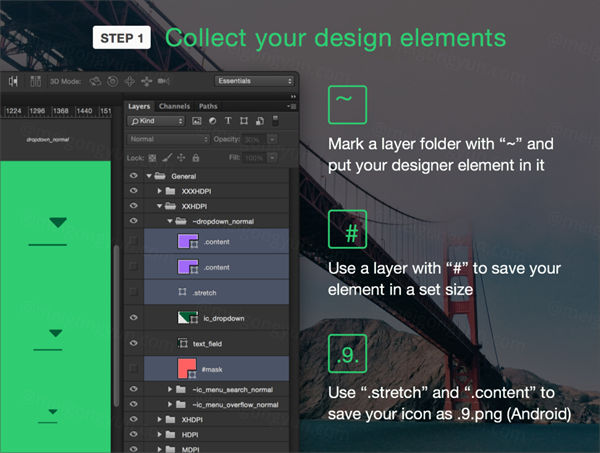Expand the XXXHDPI folder
Image resolution: width=600 pixels, height=453 pixels.
(x=160, y=190)
